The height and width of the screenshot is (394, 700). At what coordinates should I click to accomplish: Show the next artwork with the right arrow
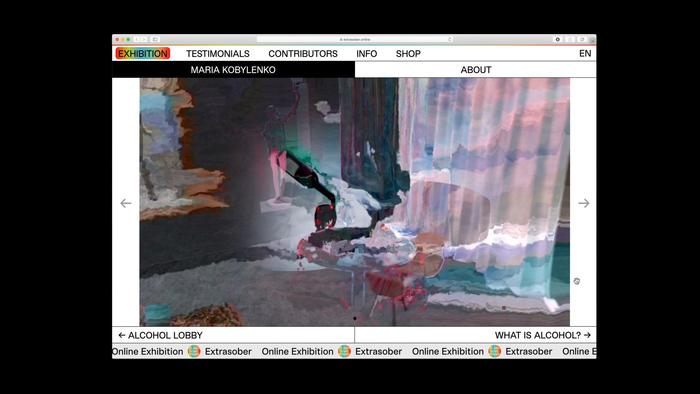tap(583, 203)
